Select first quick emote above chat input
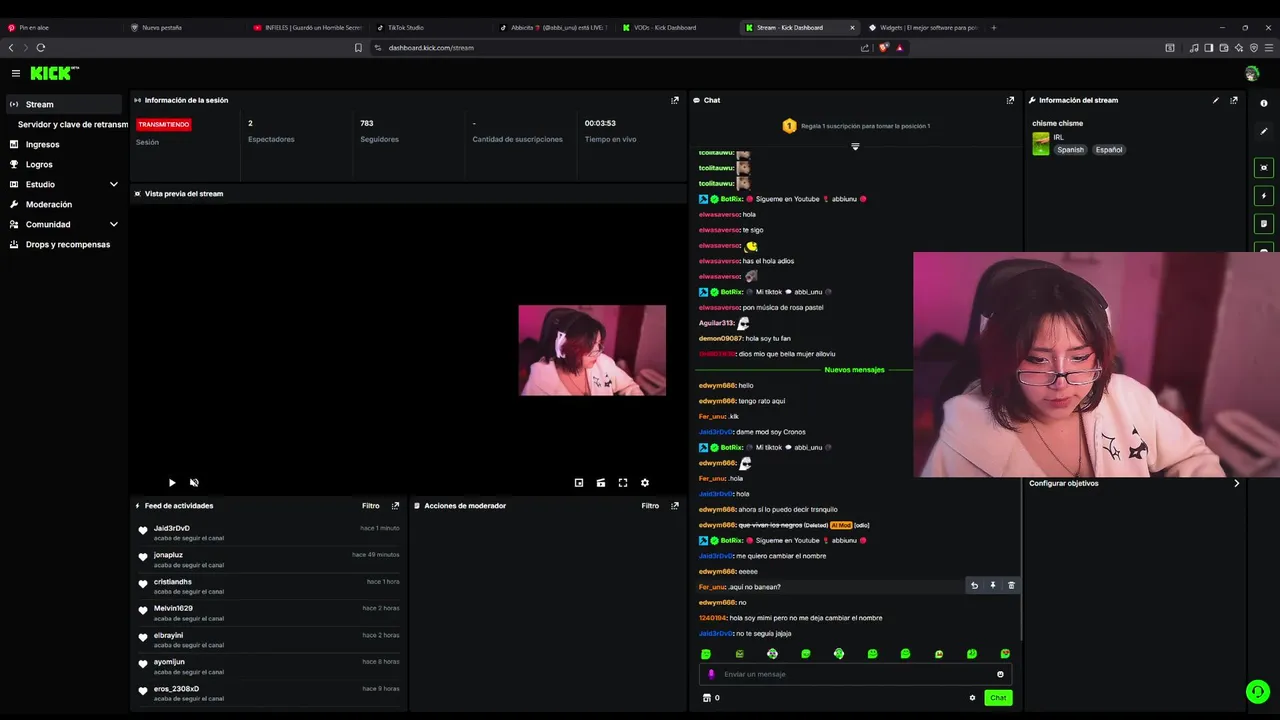This screenshot has height=720, width=1280. (706, 654)
